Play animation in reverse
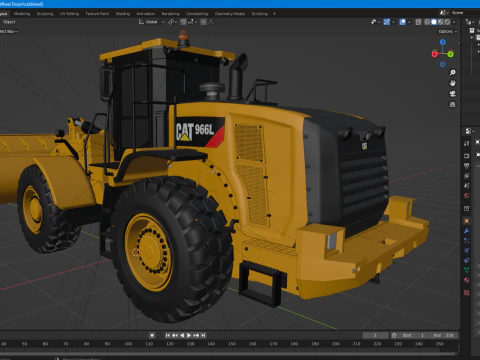 [x=182, y=335]
